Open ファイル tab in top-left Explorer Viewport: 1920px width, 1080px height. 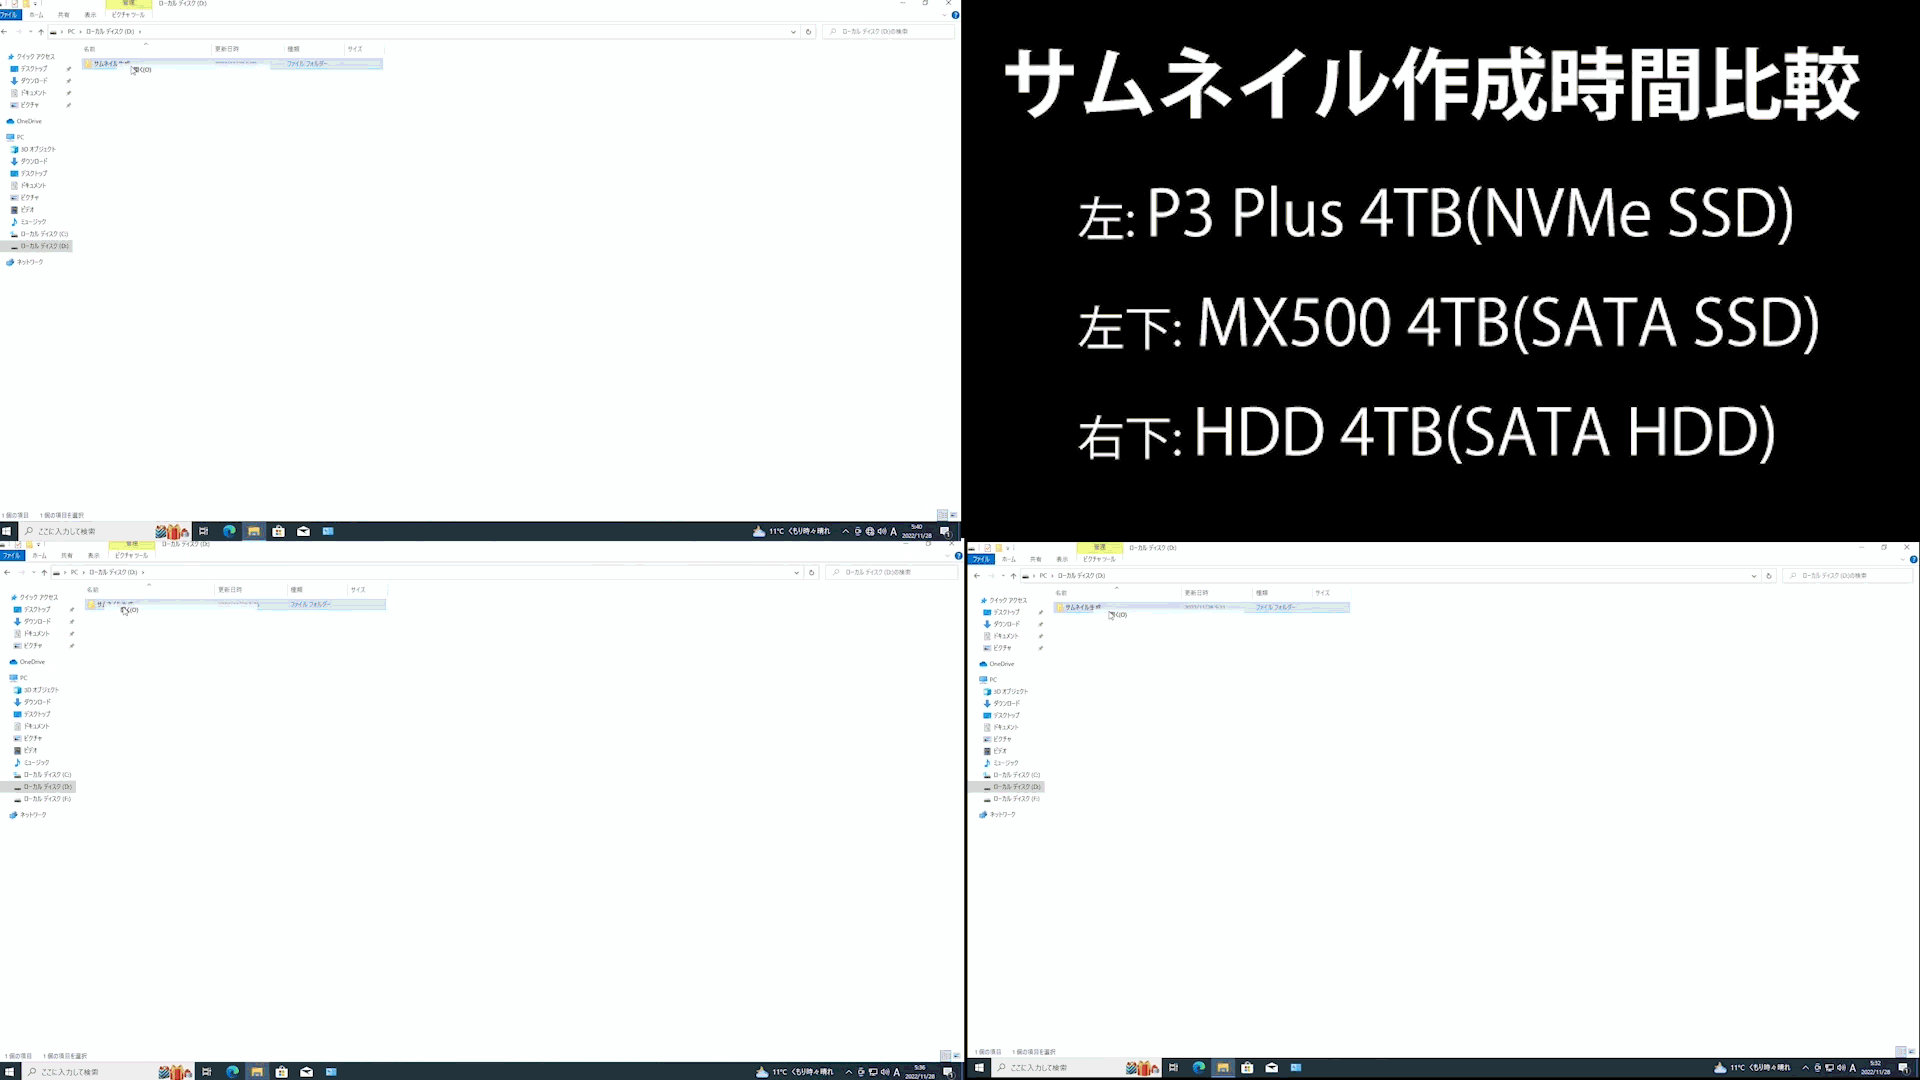[x=9, y=15]
